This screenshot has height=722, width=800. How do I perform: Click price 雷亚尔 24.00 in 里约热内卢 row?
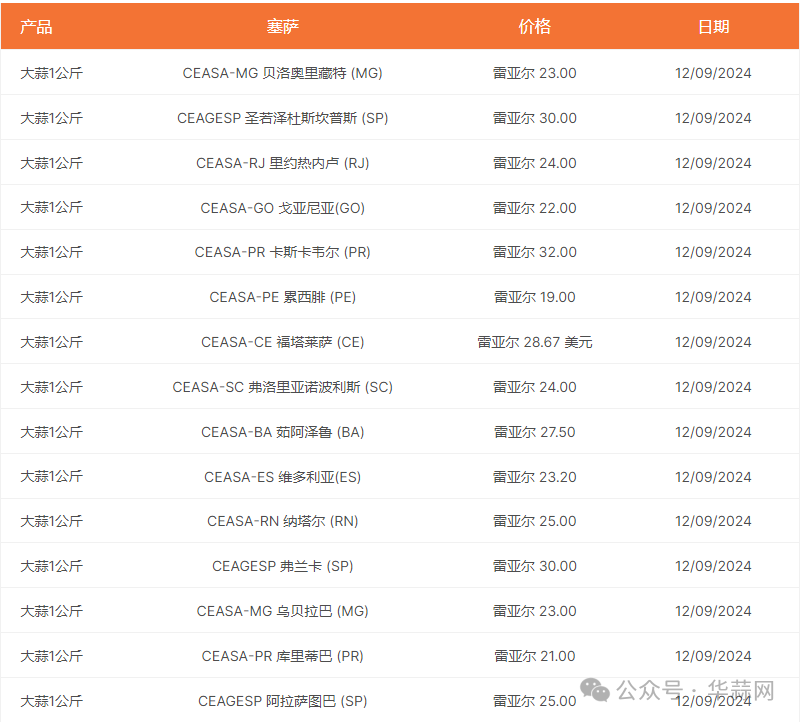coord(535,163)
